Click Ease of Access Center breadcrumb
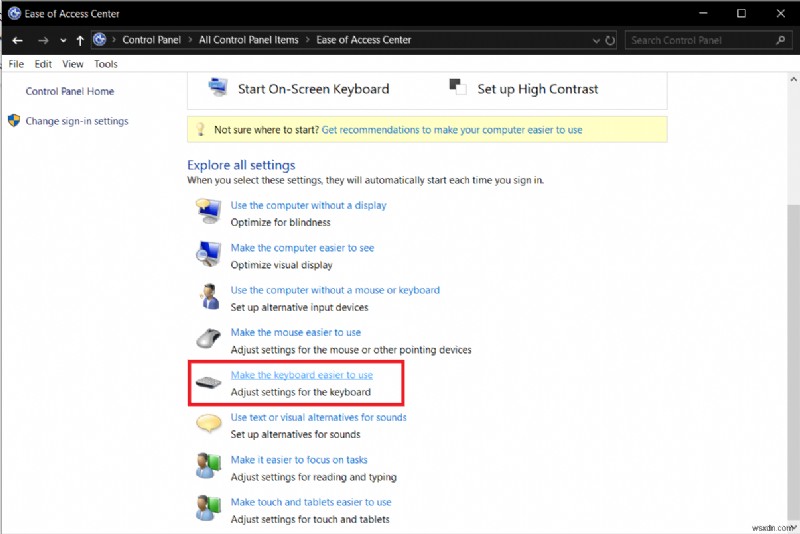The width and height of the screenshot is (800, 534). 363,40
